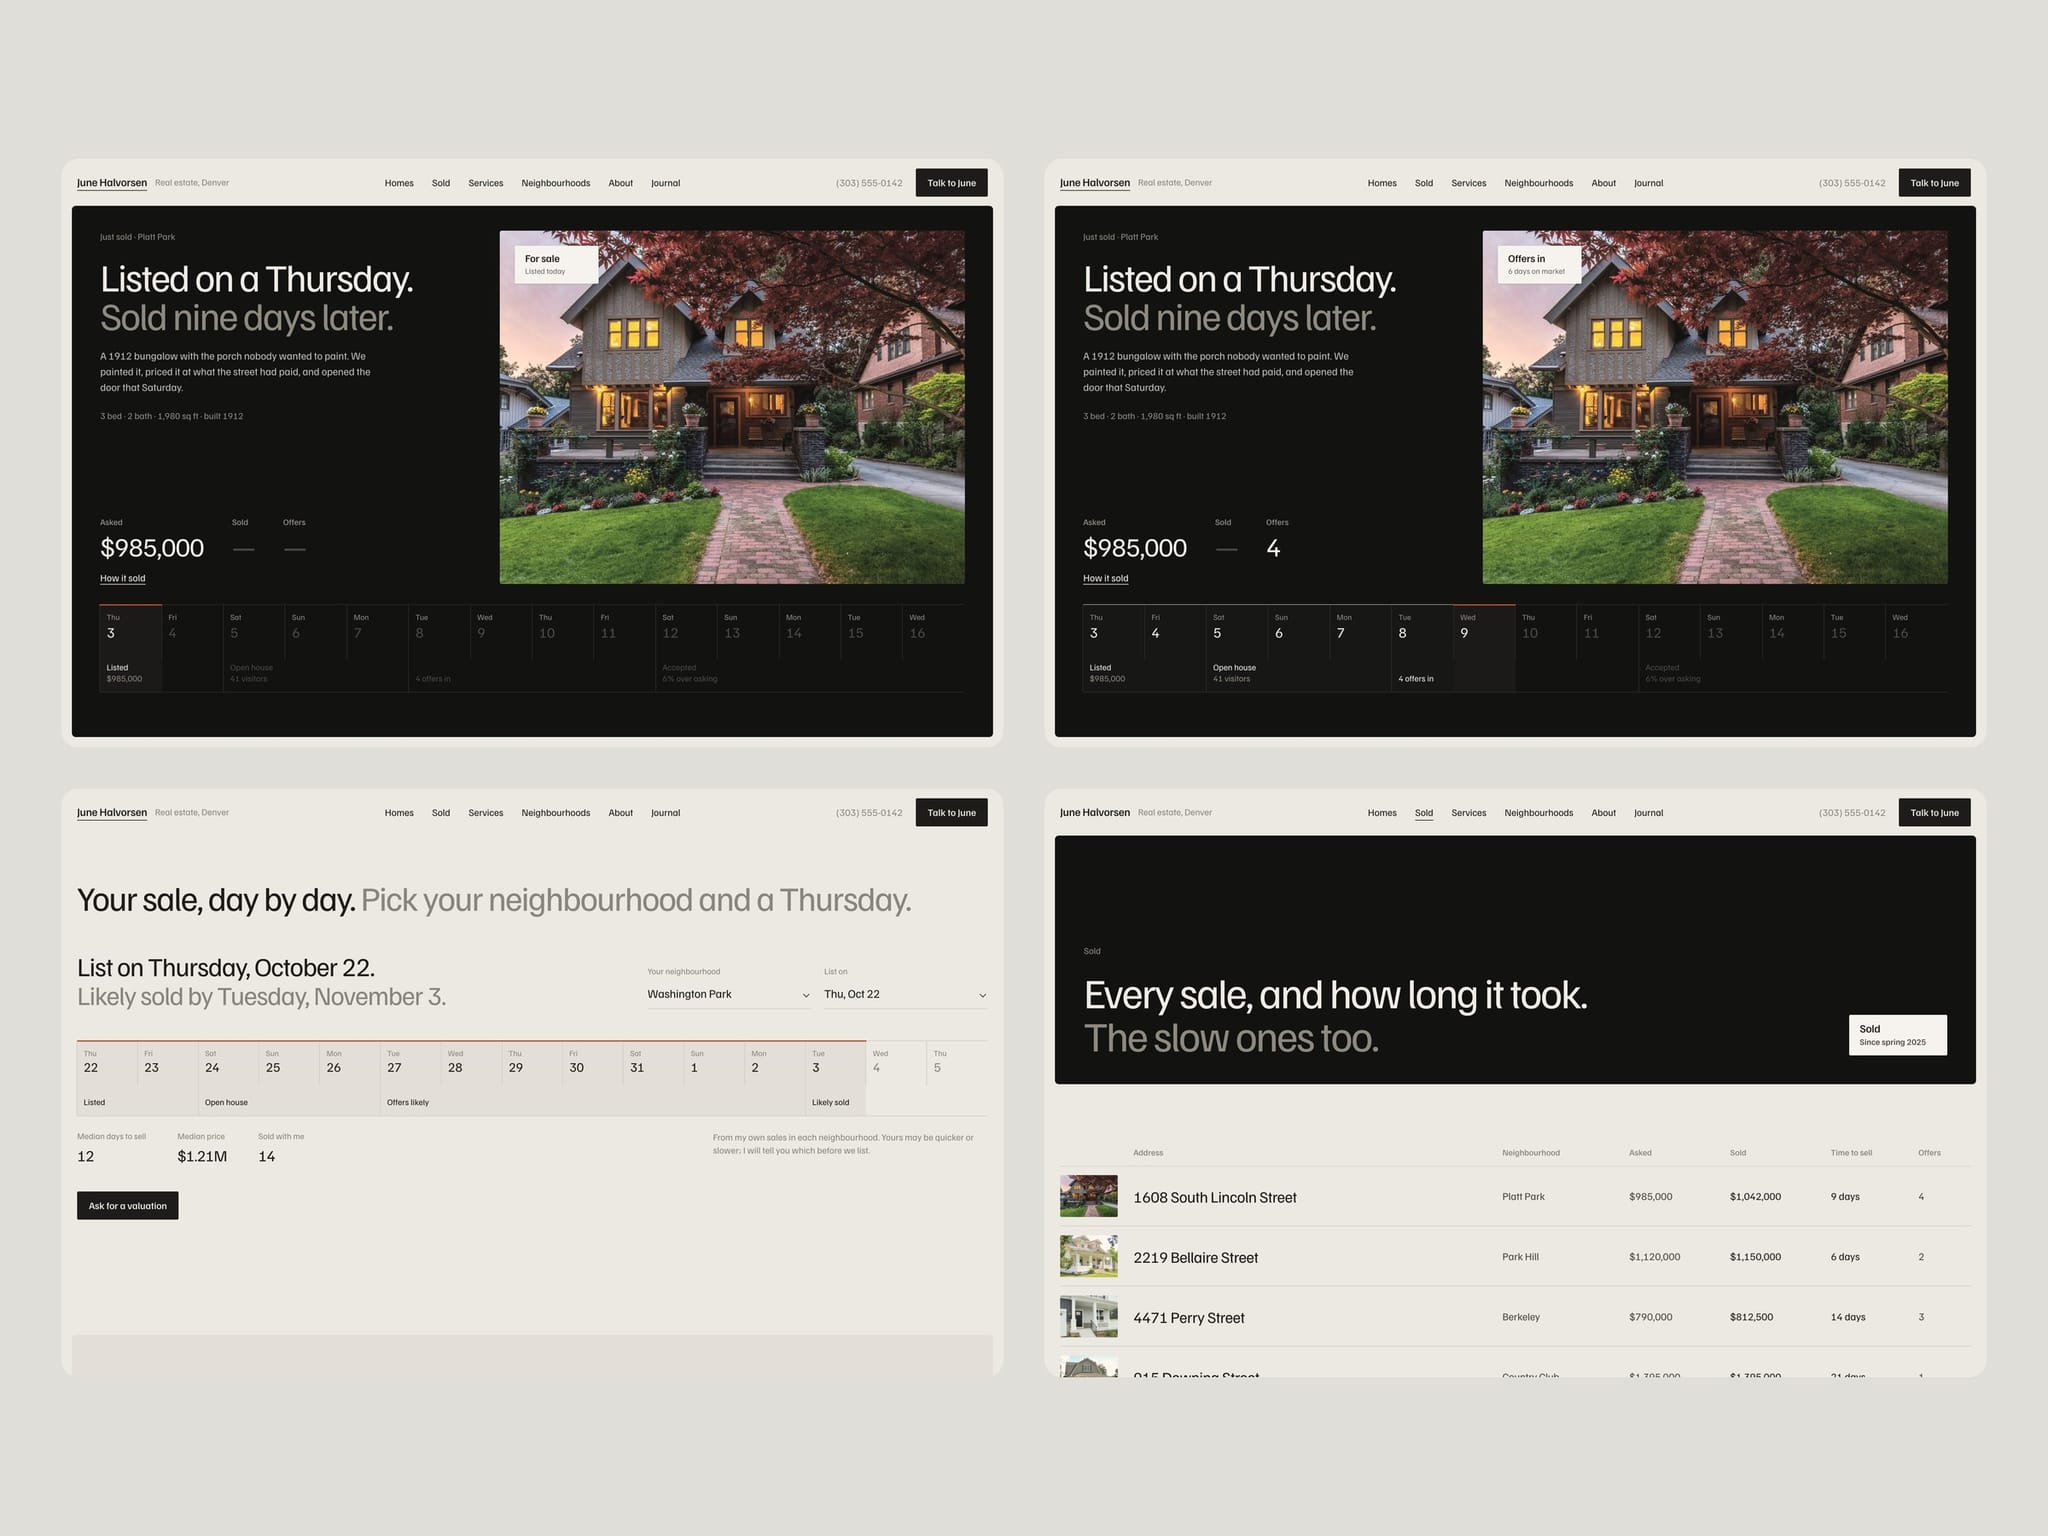Viewport: 2048px width, 1536px height.
Task: Open the 4471 Perry Street thumbnail
Action: click(1089, 1316)
